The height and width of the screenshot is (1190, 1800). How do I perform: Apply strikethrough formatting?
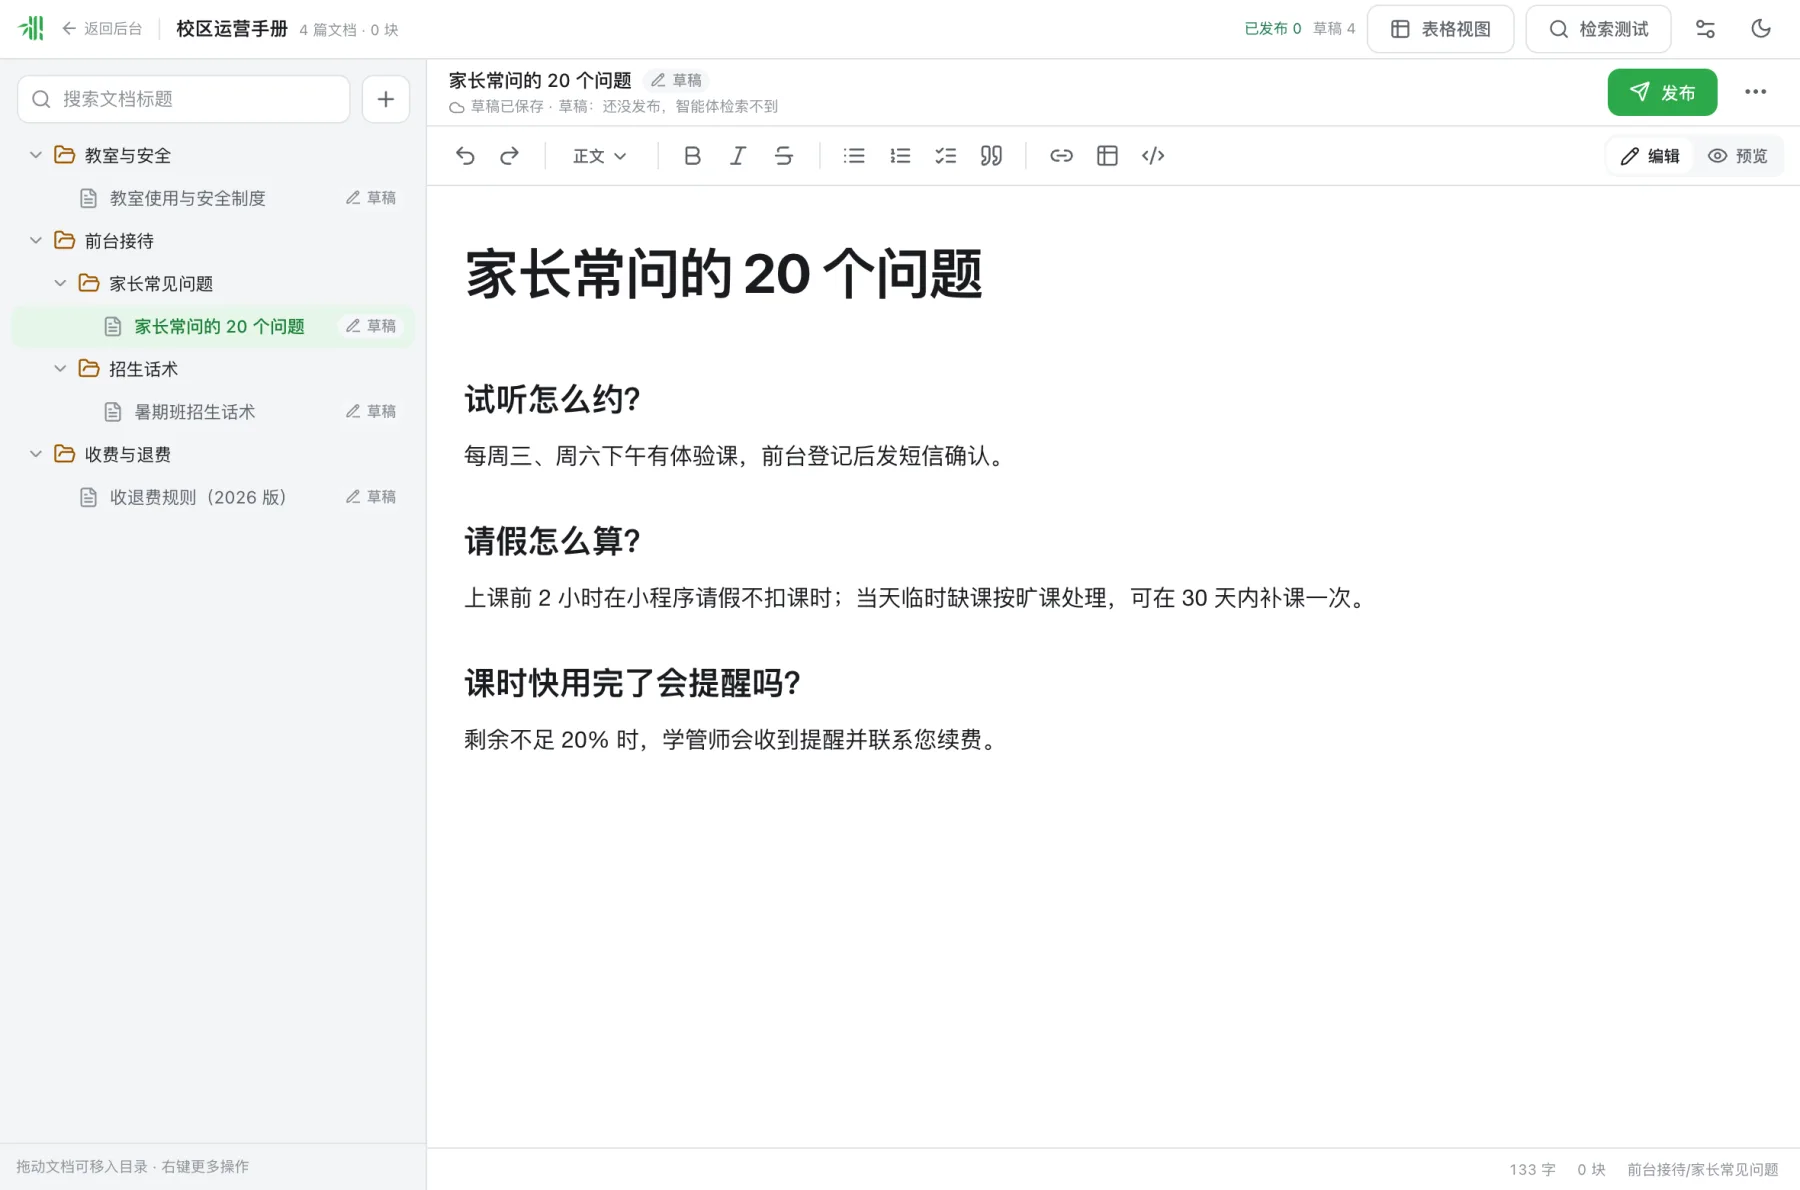click(784, 156)
